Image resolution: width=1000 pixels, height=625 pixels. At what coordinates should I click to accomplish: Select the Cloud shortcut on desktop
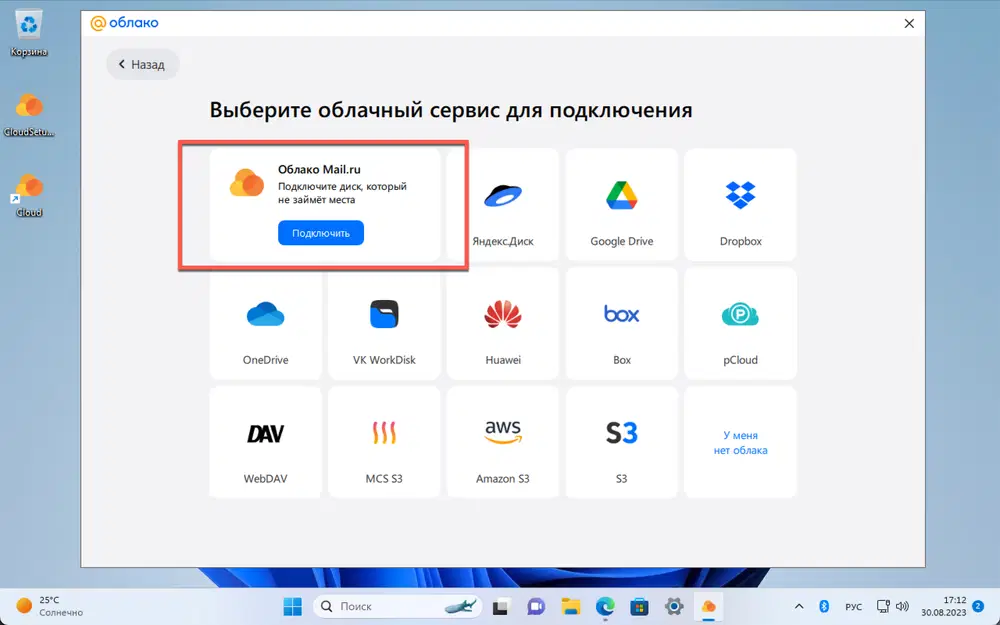click(x=29, y=195)
